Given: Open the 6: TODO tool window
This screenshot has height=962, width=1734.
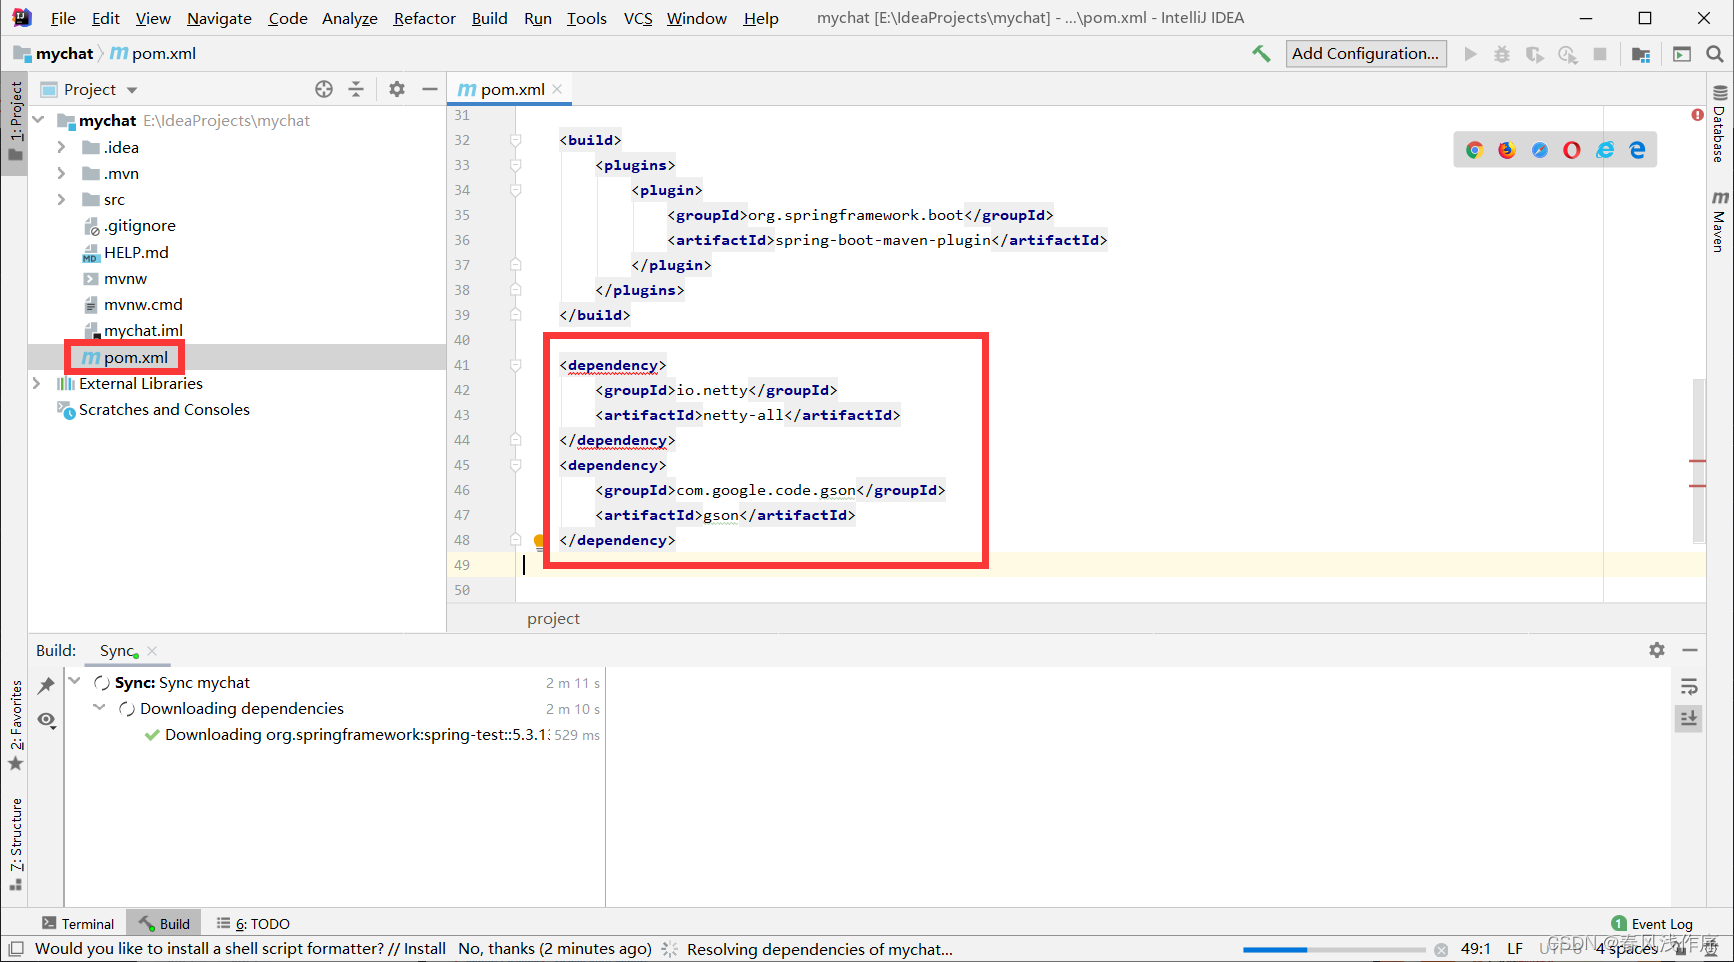Looking at the screenshot, I should pos(253,924).
